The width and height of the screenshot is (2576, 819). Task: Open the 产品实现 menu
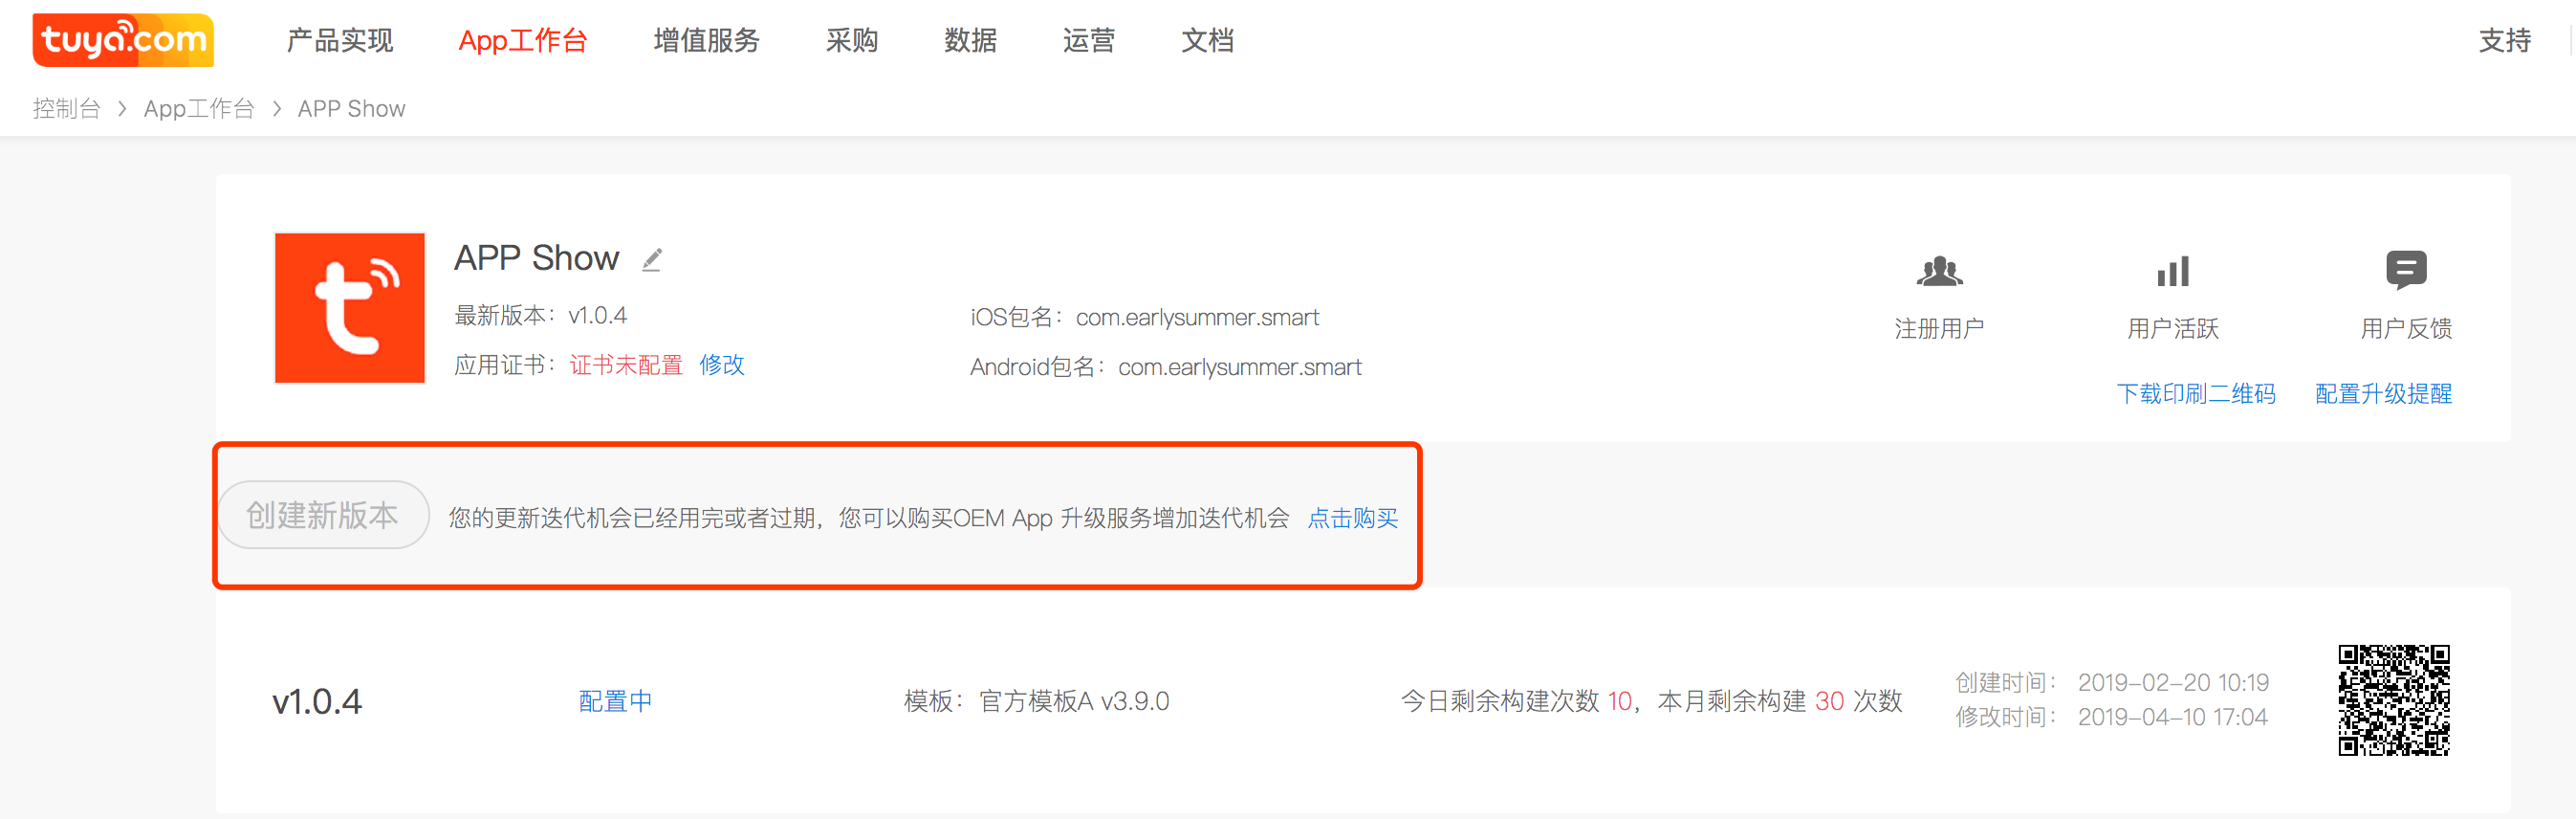340,41
